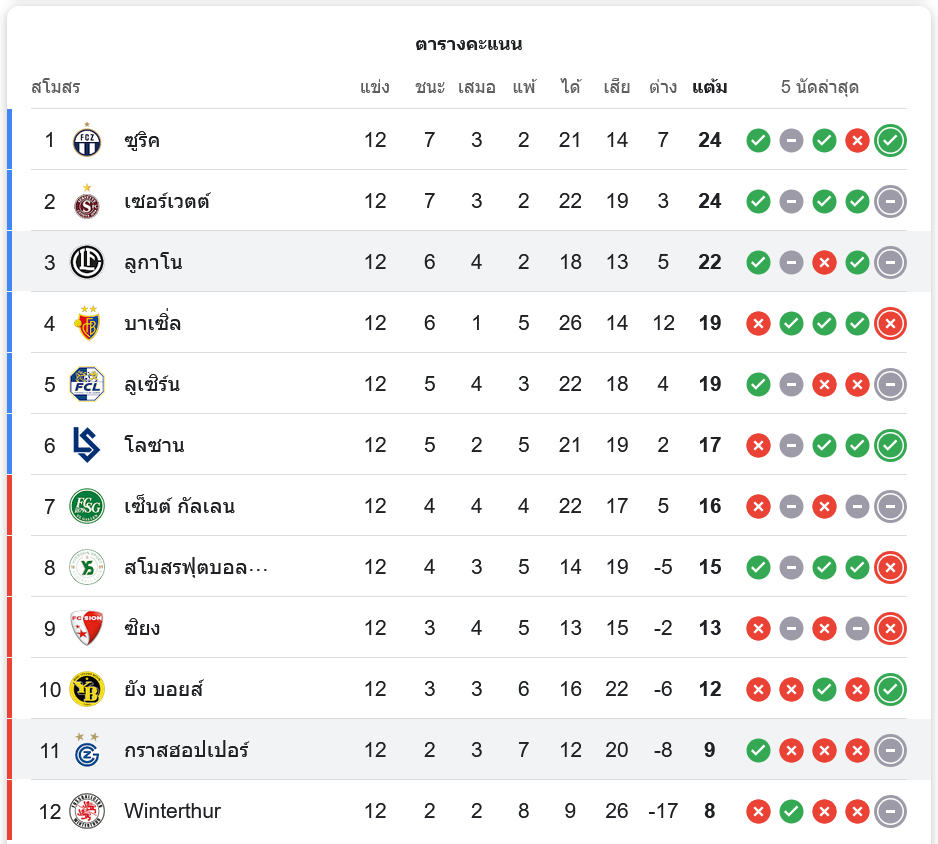The width and height of the screenshot is (938, 844).
Task: Open the Lugano team crest
Action: [x=87, y=262]
